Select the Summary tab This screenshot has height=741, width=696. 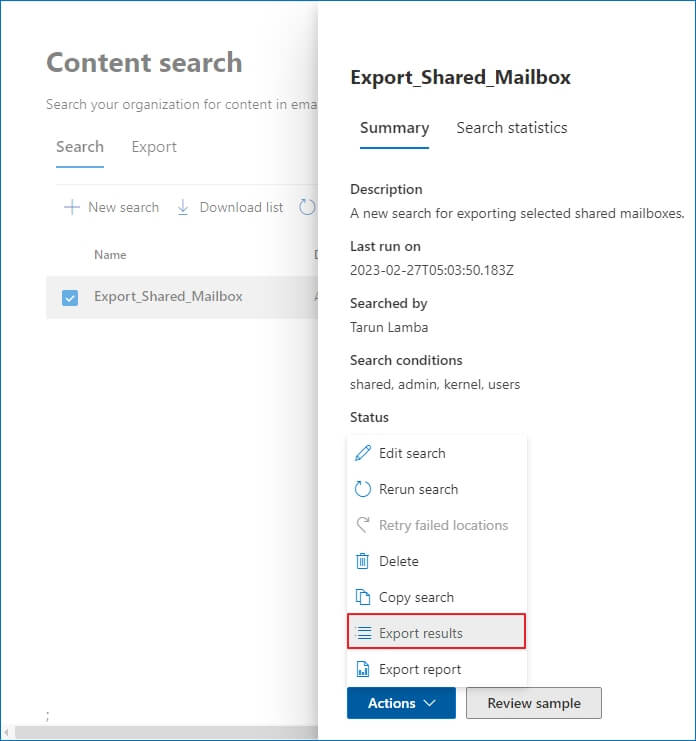click(394, 128)
